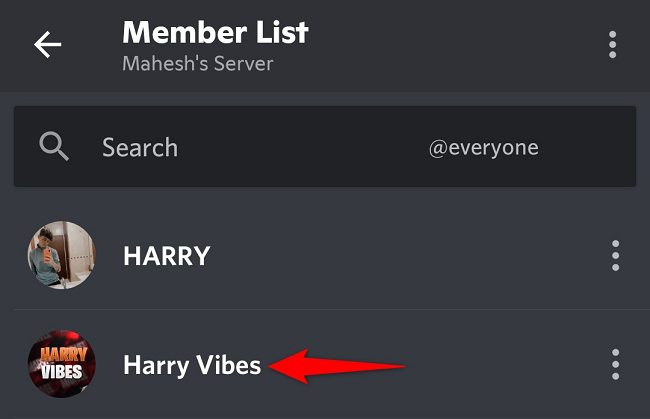The width and height of the screenshot is (650, 419).
Task: Click blank space right of the red arrow
Action: [500, 365]
